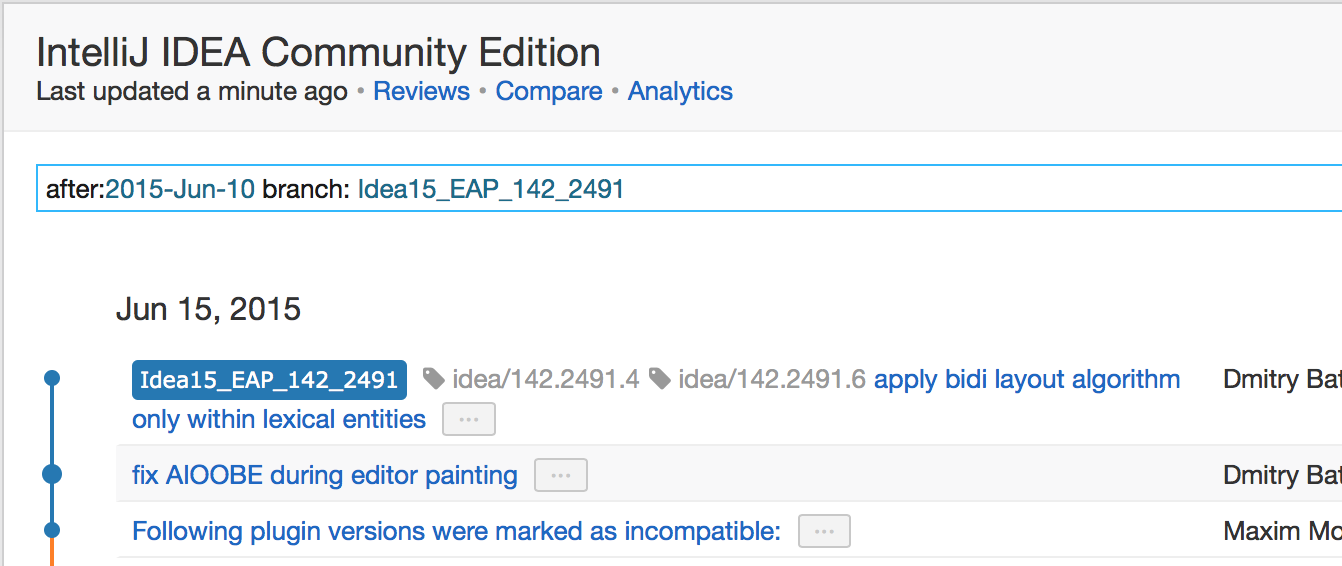Open the Reviews link
This screenshot has width=1342, height=566.
(421, 91)
